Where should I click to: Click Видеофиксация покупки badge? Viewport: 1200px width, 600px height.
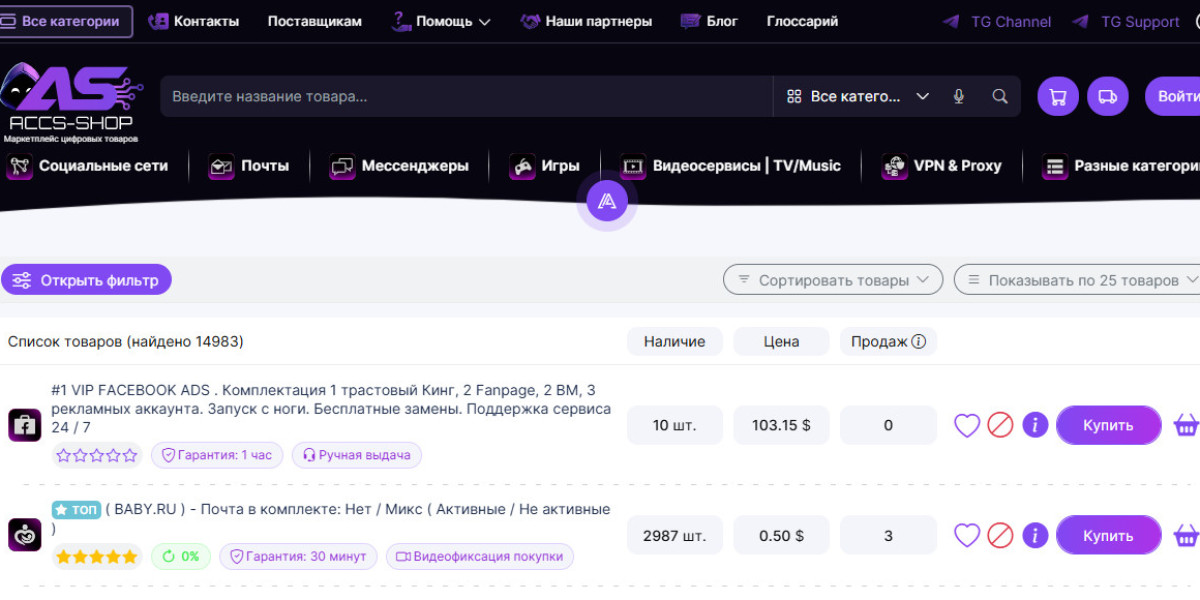[x=480, y=556]
